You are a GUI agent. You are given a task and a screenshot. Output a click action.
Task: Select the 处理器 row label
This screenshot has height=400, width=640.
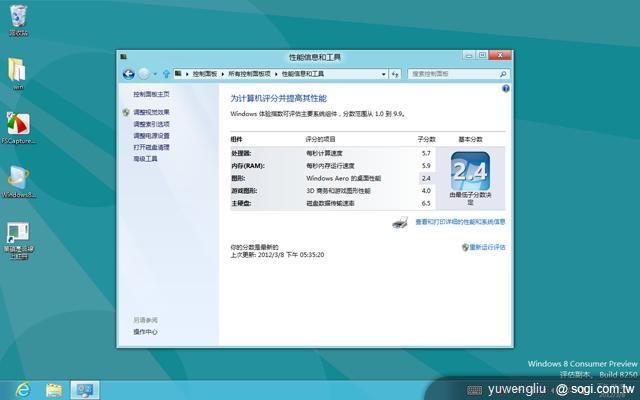click(x=241, y=153)
